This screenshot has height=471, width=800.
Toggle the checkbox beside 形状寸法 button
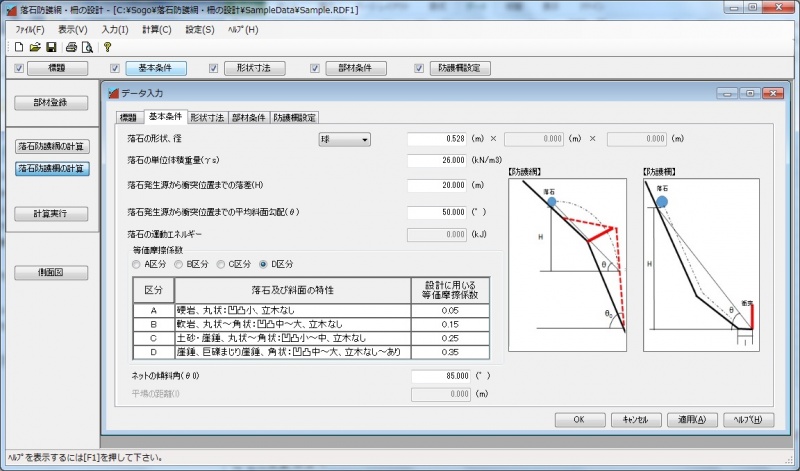click(x=213, y=68)
